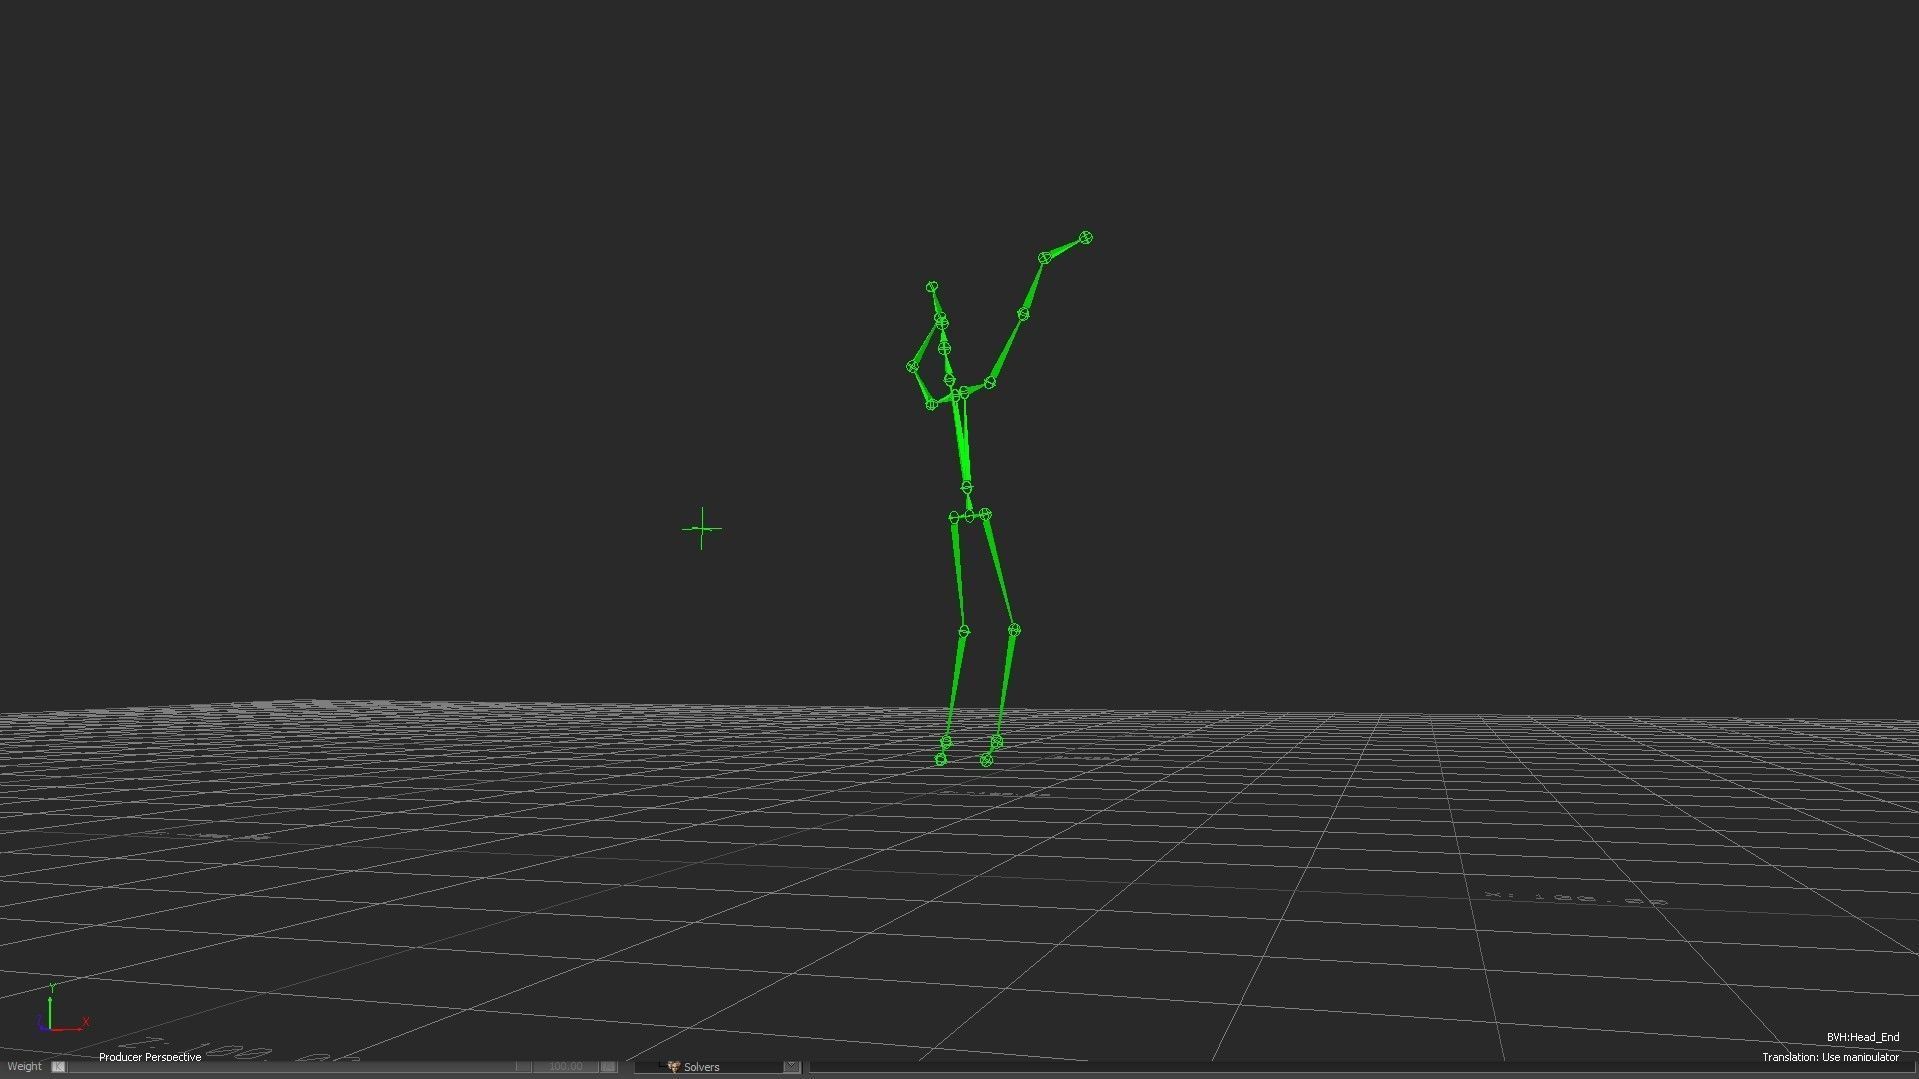Click the key button beside Weight label
The image size is (1919, 1079).
58,1067
